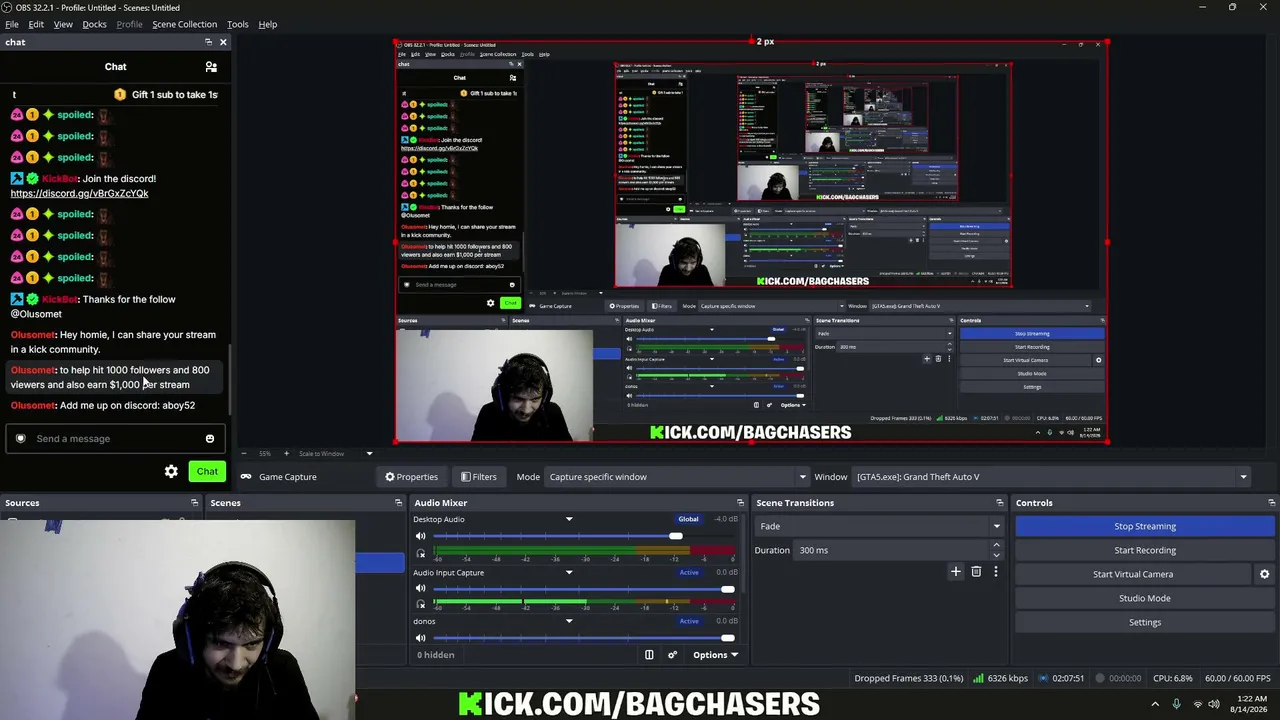Click the green bitrate signal bars icon

point(978,678)
